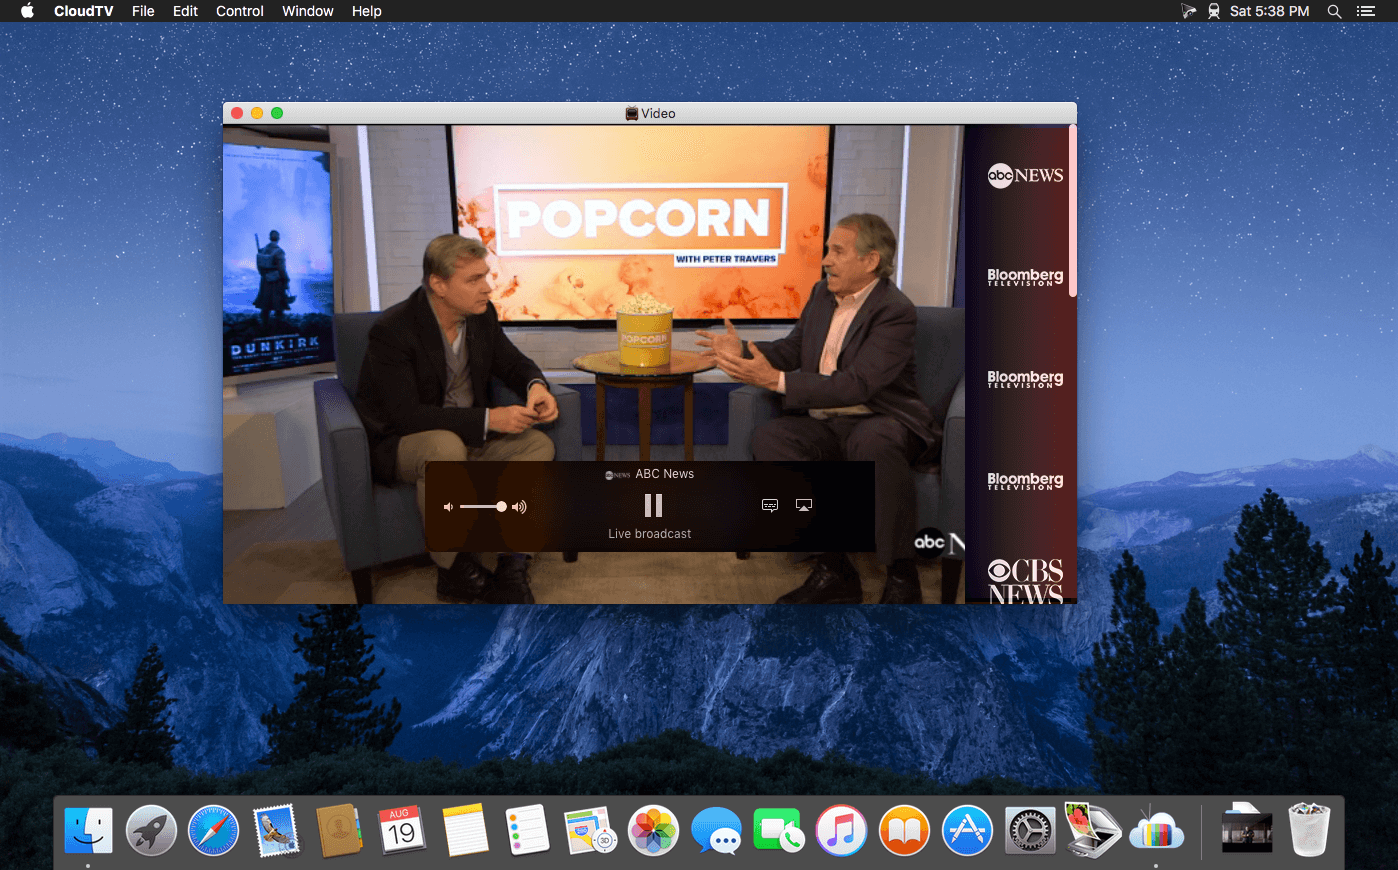Open the File menu
This screenshot has height=870, width=1398.
tap(143, 11)
